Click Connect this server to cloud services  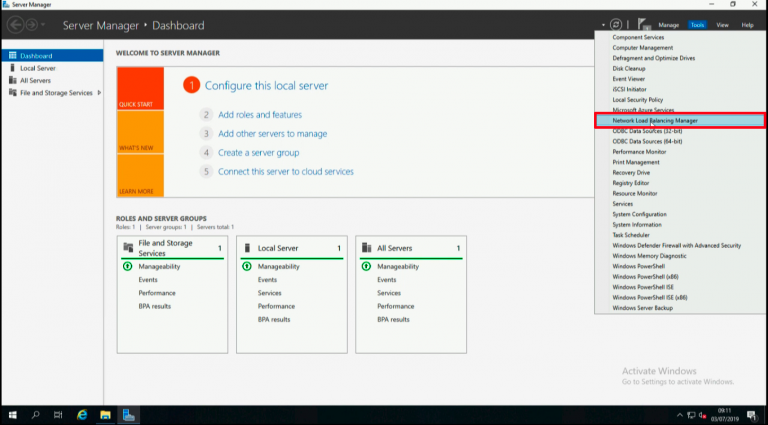286,171
